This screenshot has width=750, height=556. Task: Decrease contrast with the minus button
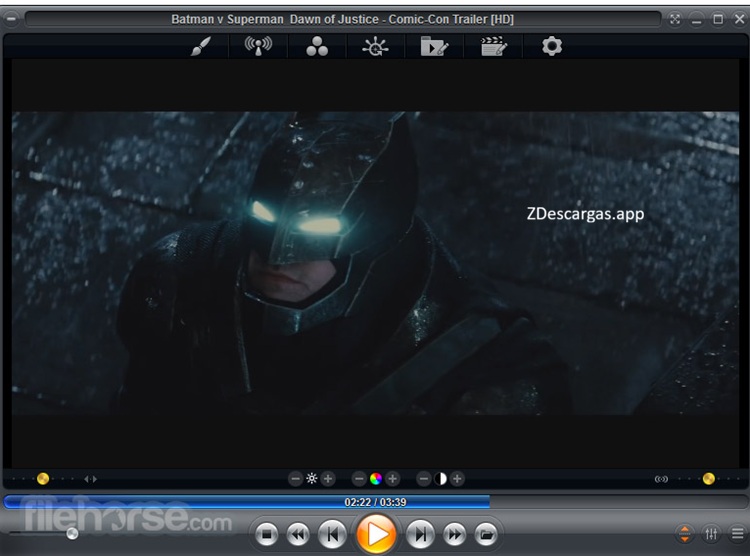[424, 478]
